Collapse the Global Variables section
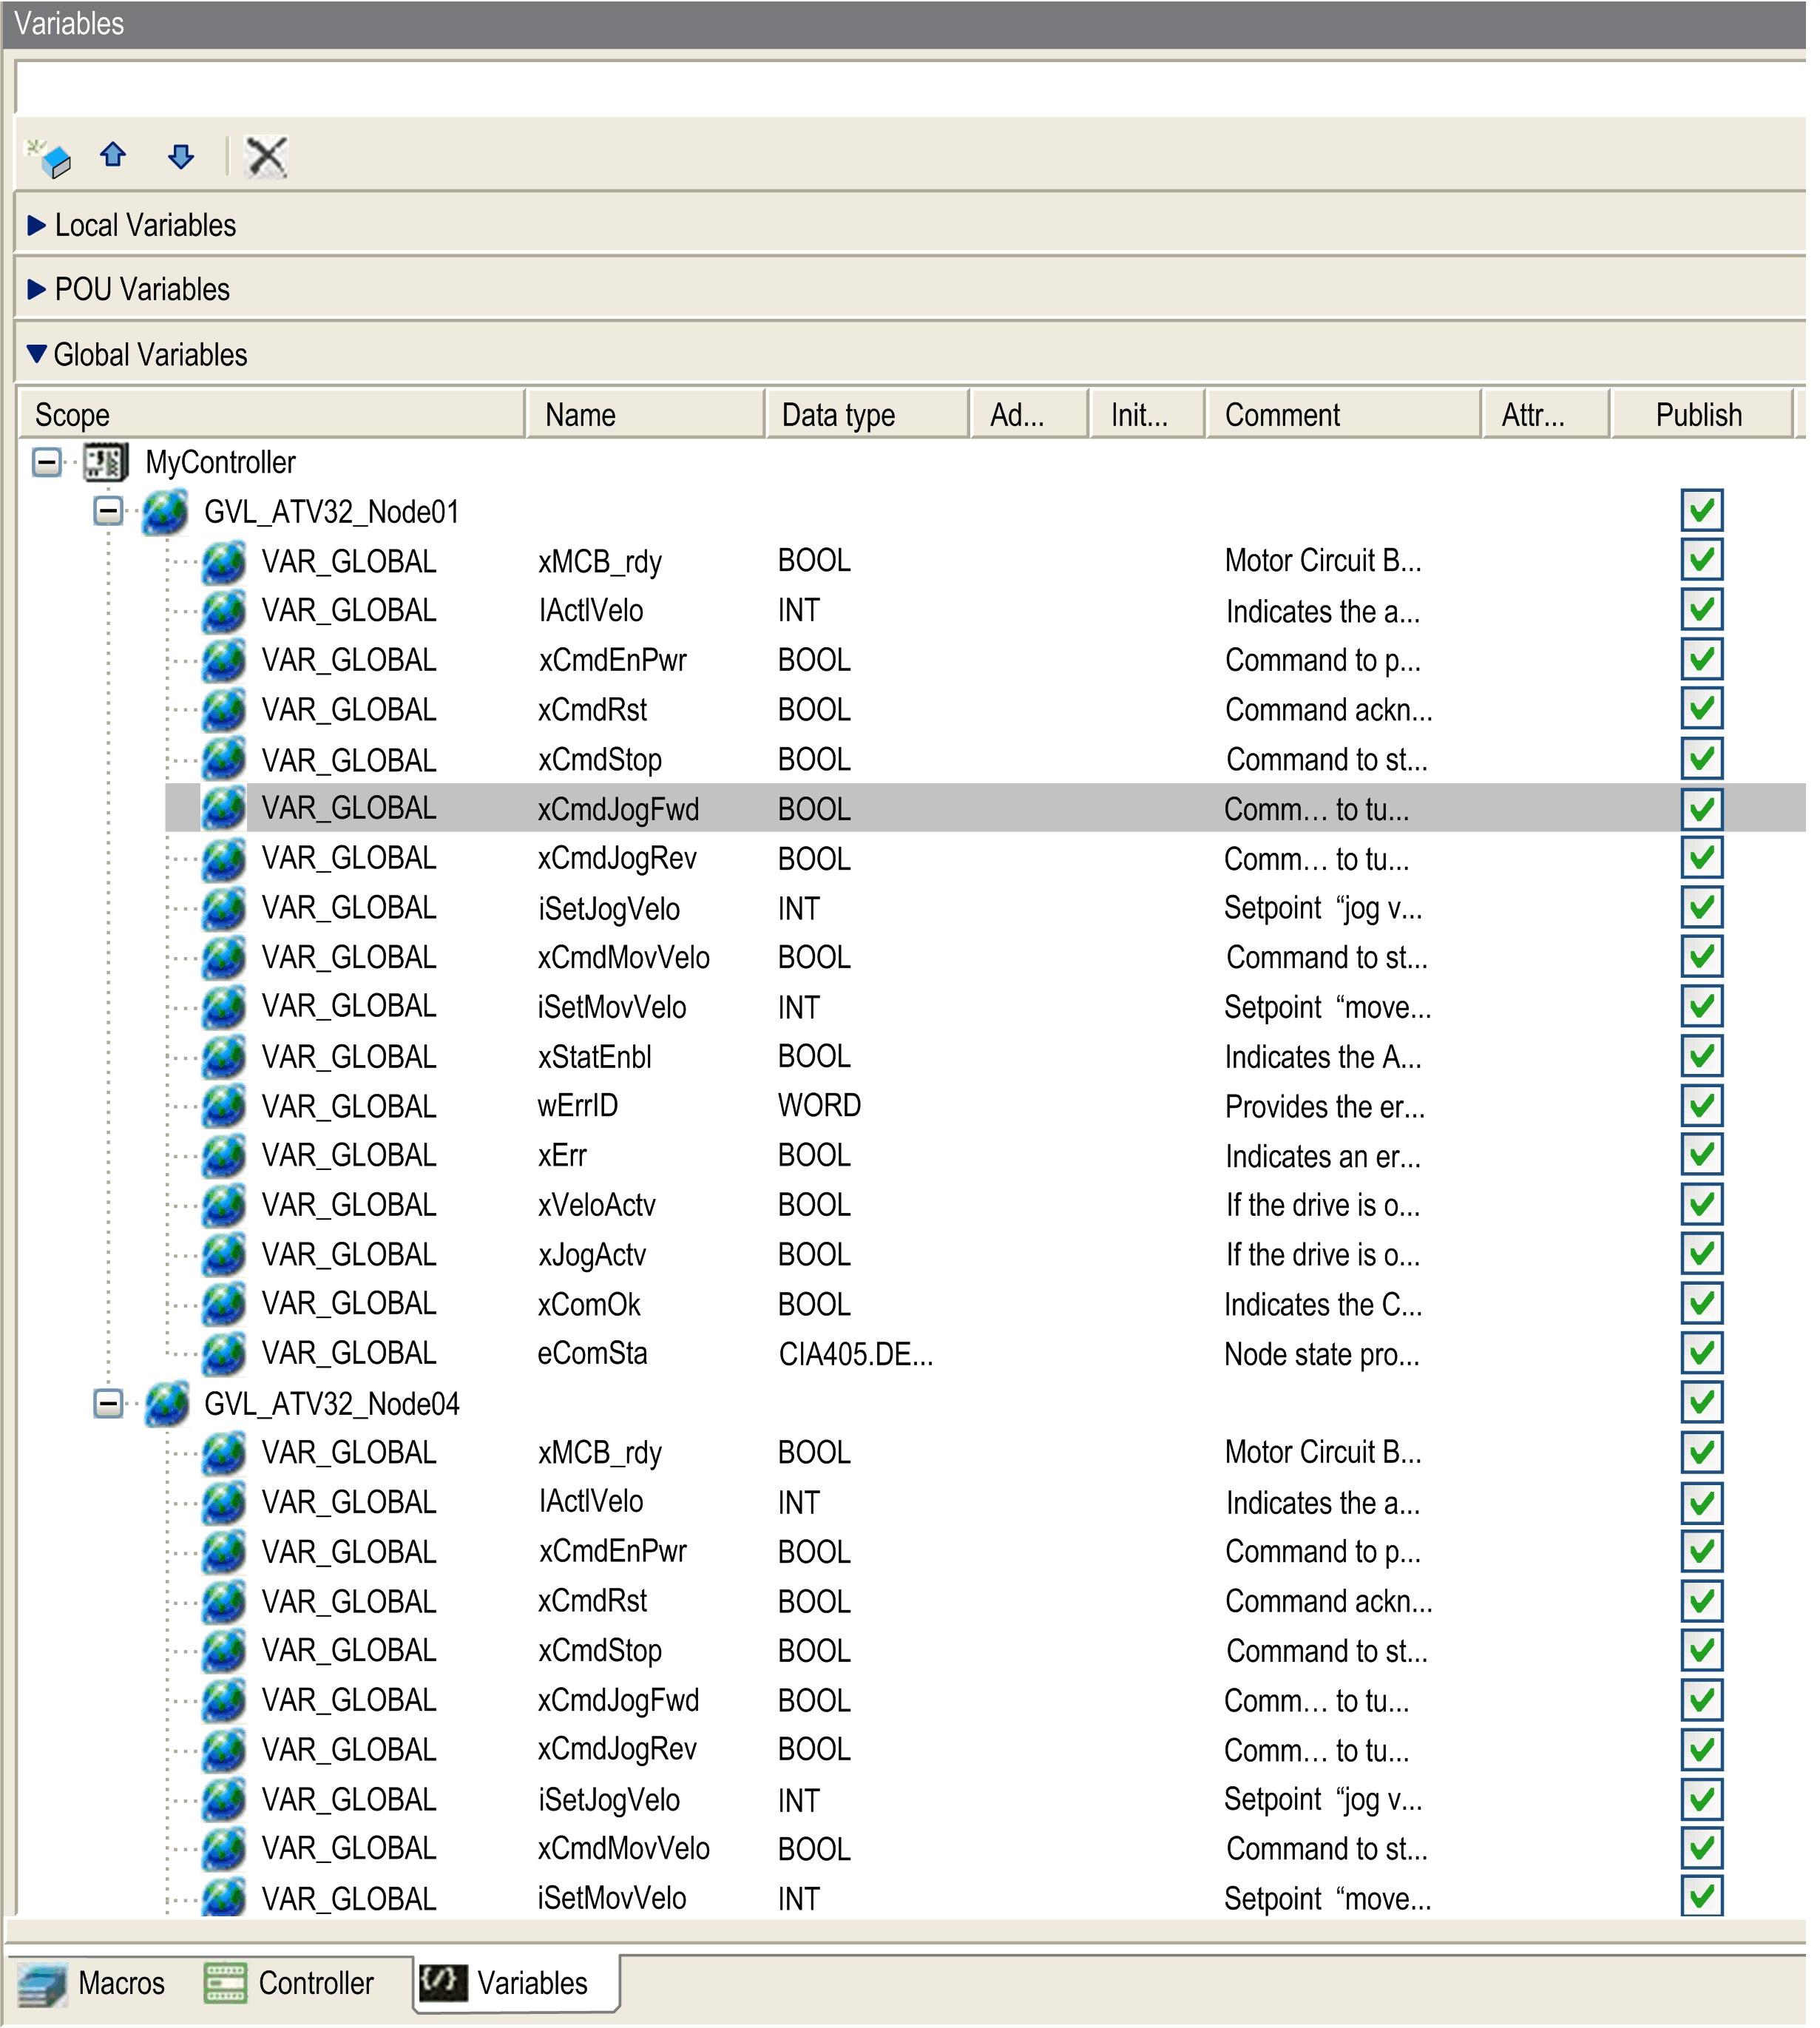 pyautogui.click(x=37, y=354)
